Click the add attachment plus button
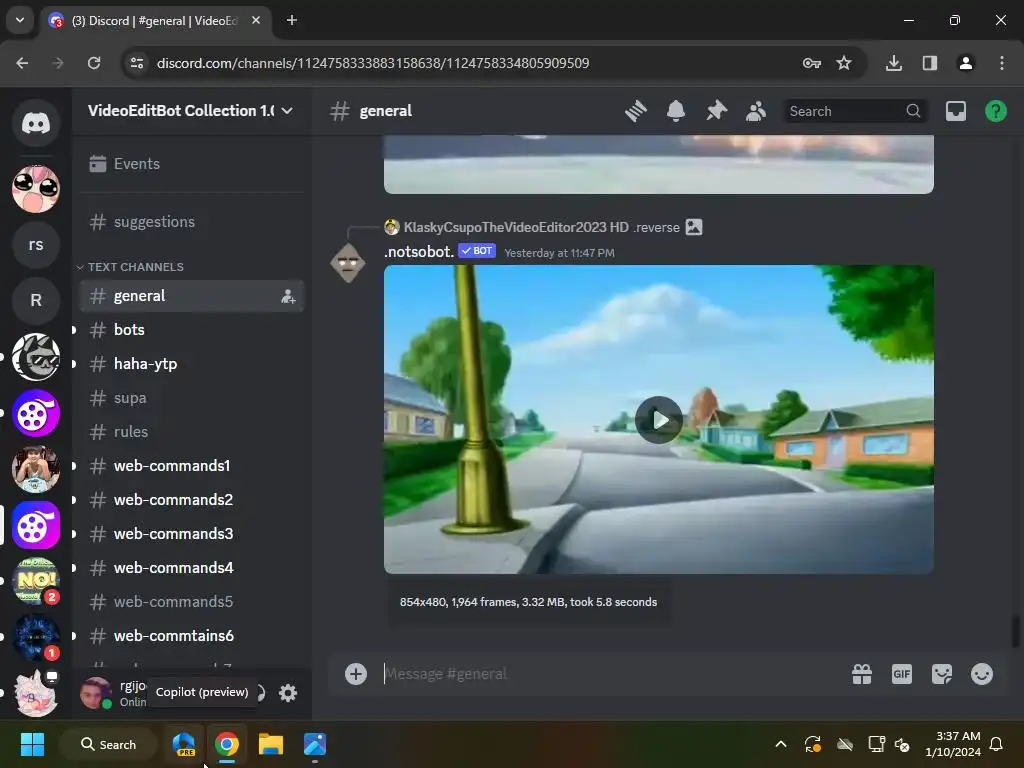1024x768 pixels. (x=356, y=673)
